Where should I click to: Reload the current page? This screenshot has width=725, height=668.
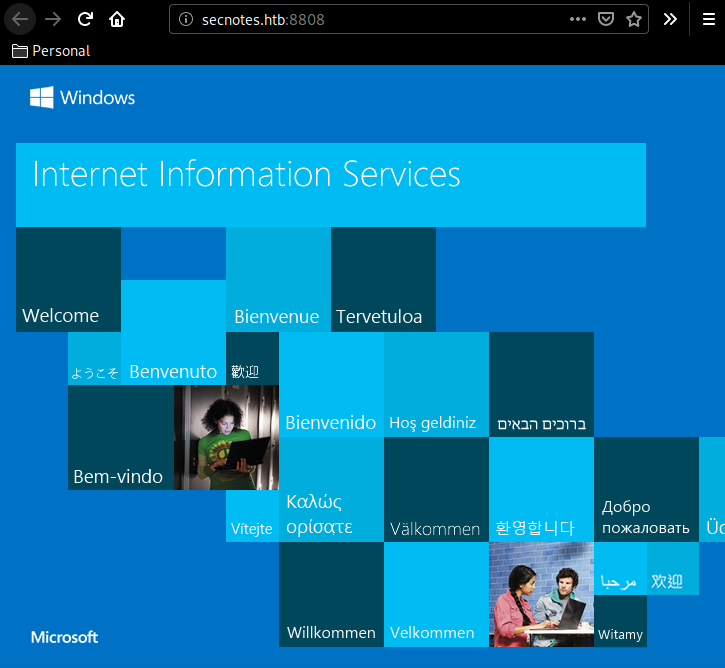click(85, 19)
